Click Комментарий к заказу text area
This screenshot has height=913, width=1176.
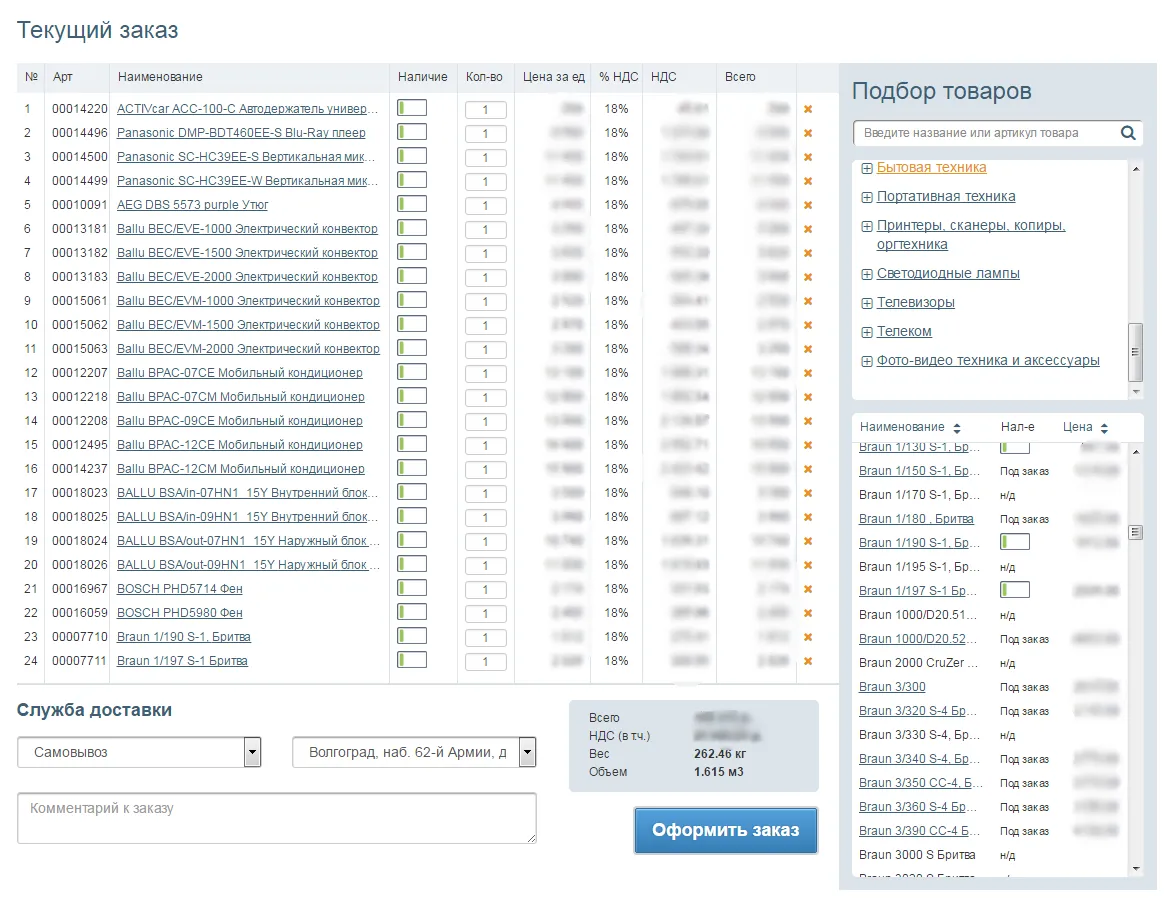[x=277, y=818]
